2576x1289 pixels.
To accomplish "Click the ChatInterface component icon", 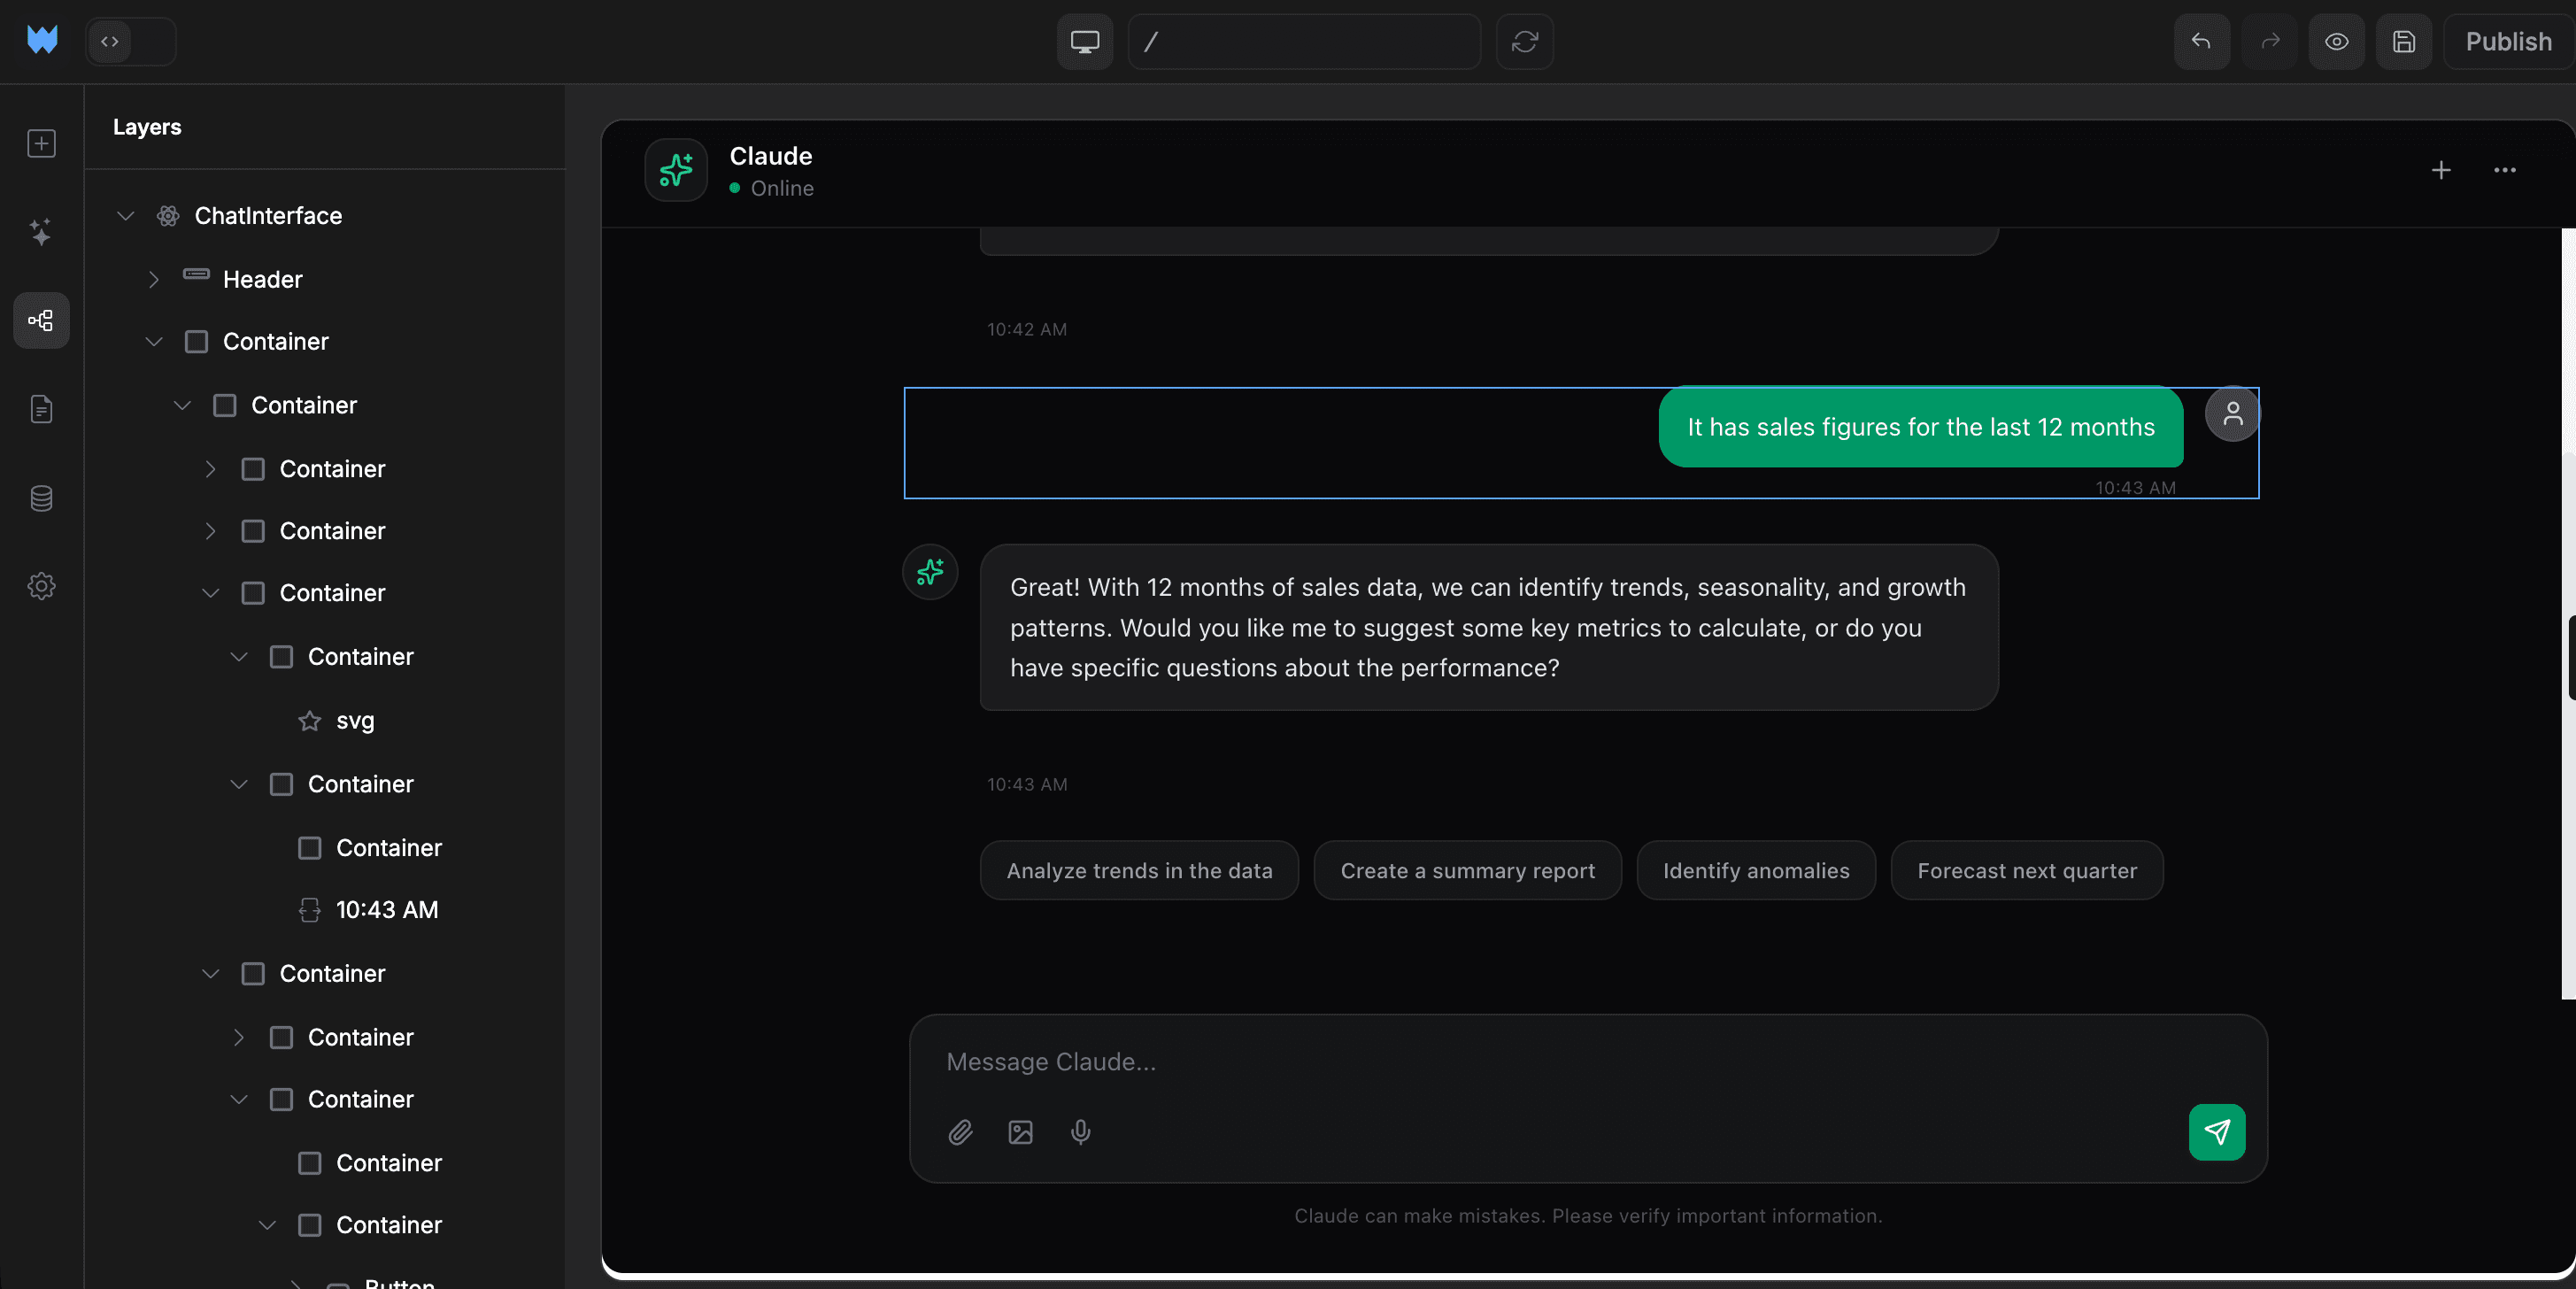I will [168, 216].
